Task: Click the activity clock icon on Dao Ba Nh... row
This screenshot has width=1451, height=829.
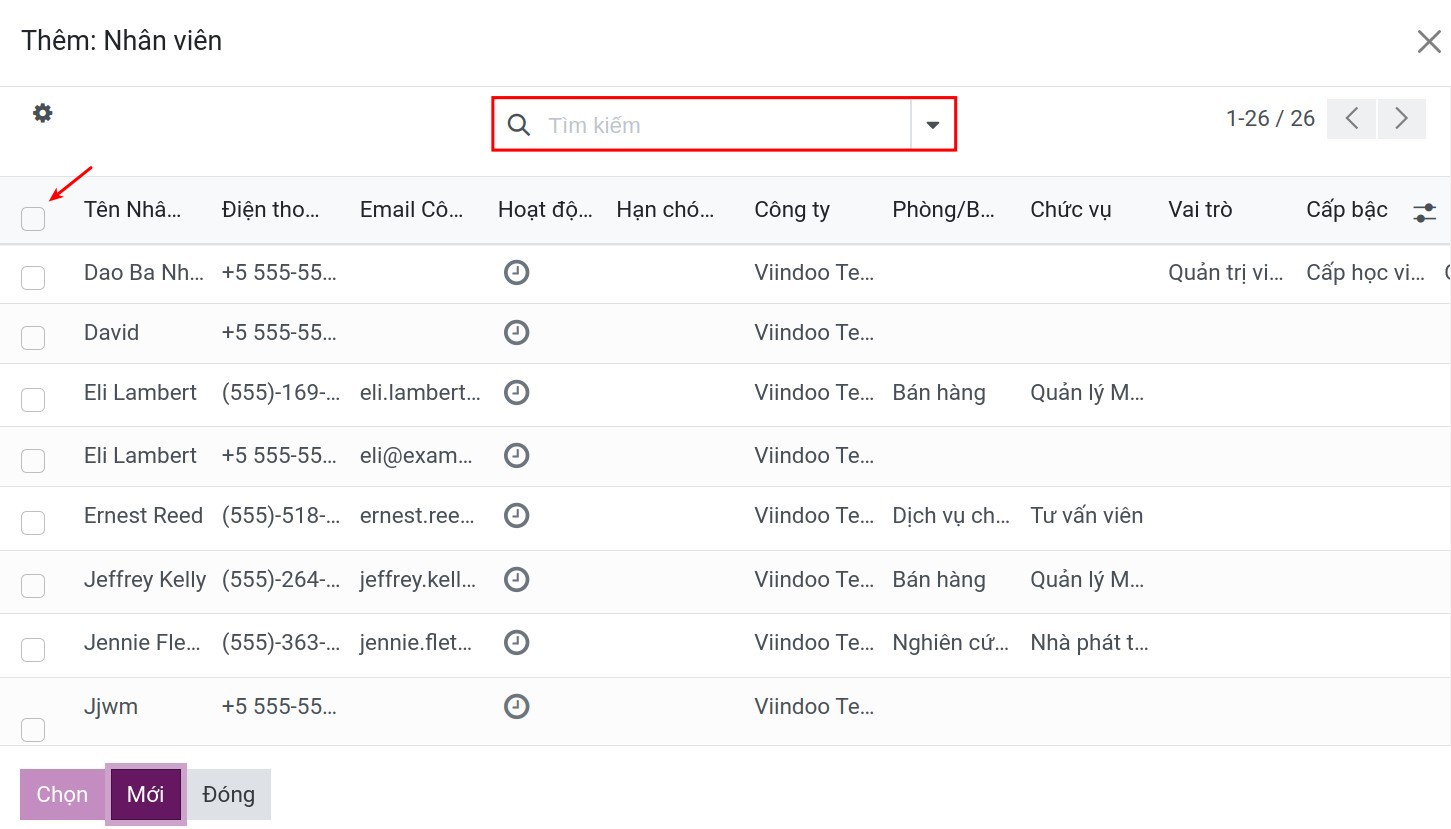Action: (516, 272)
